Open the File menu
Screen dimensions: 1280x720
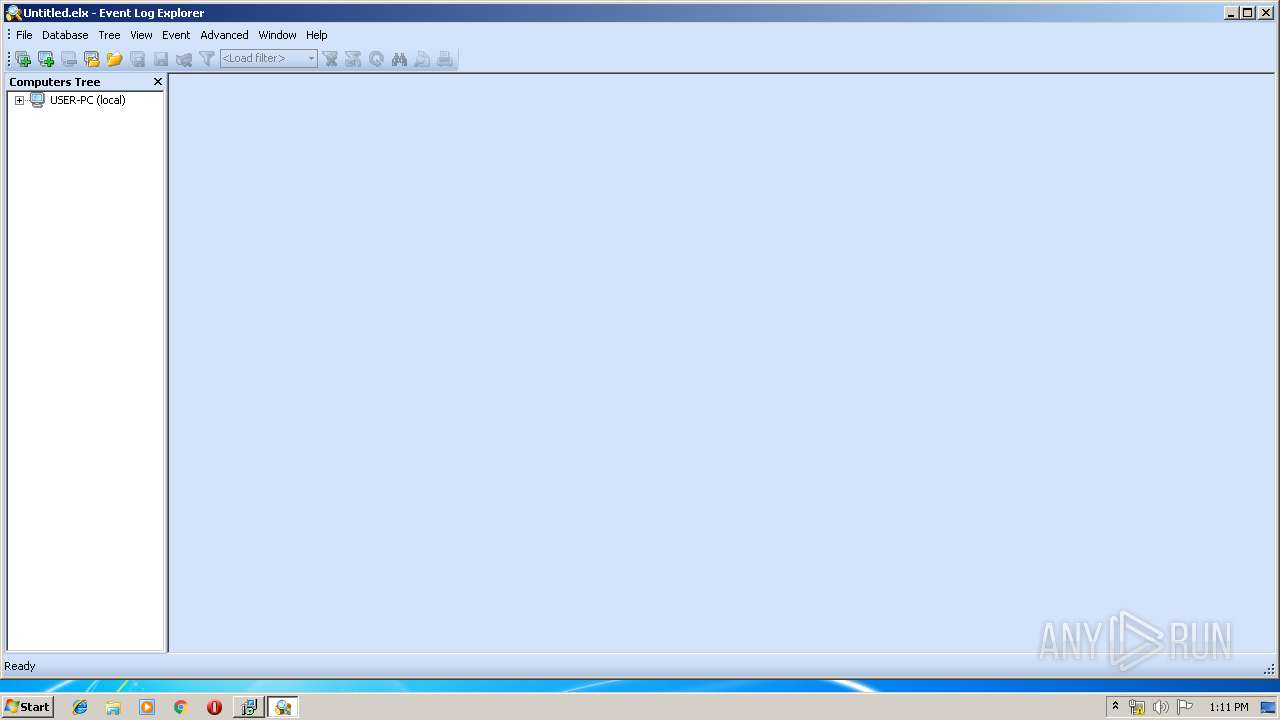[x=24, y=35]
